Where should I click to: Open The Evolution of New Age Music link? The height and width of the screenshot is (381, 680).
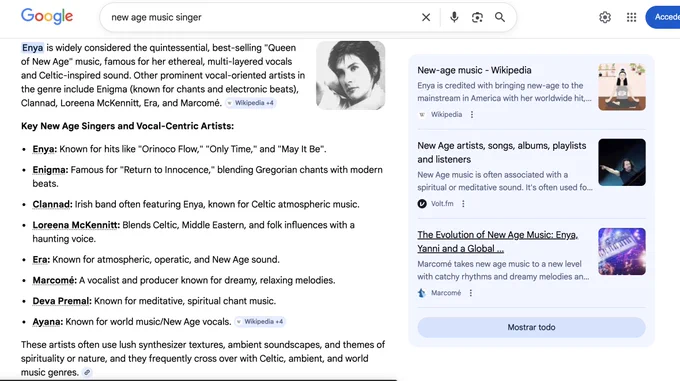pyautogui.click(x=497, y=241)
